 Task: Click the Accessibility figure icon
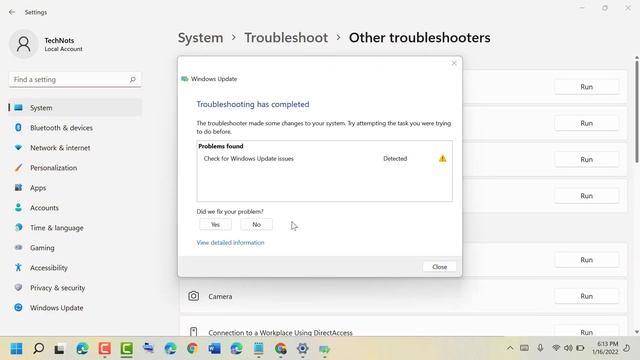pos(18,267)
